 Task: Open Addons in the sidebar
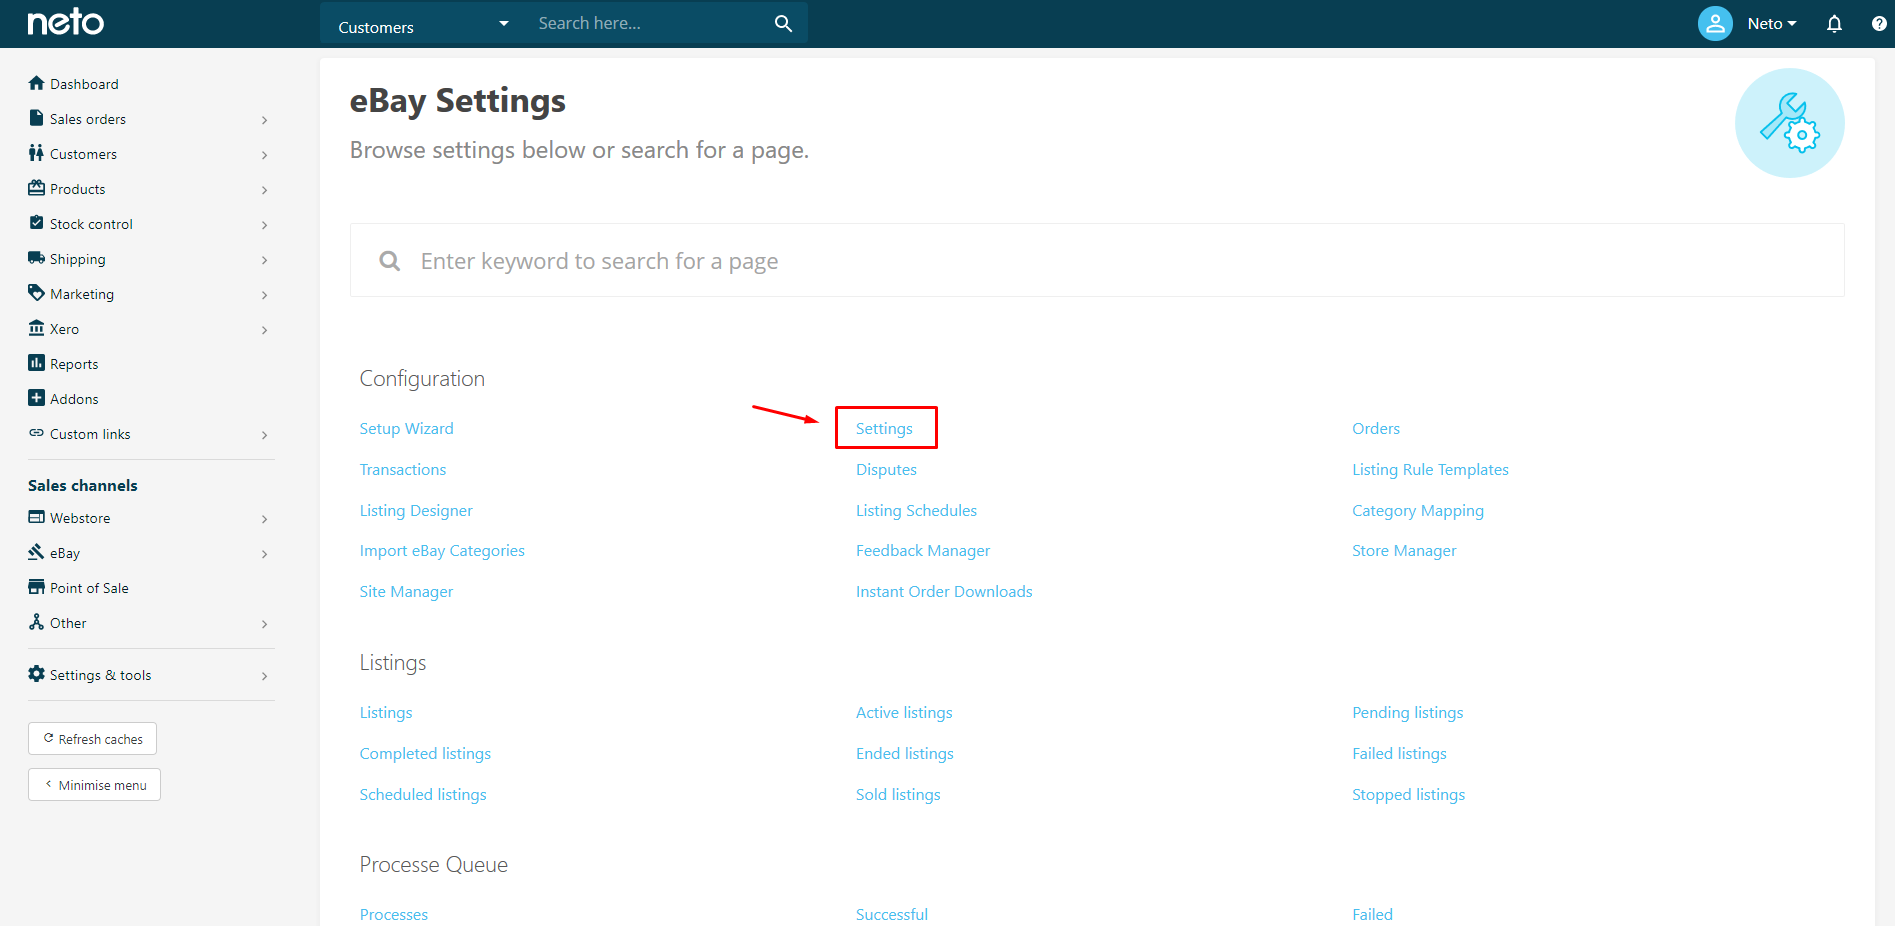(74, 399)
